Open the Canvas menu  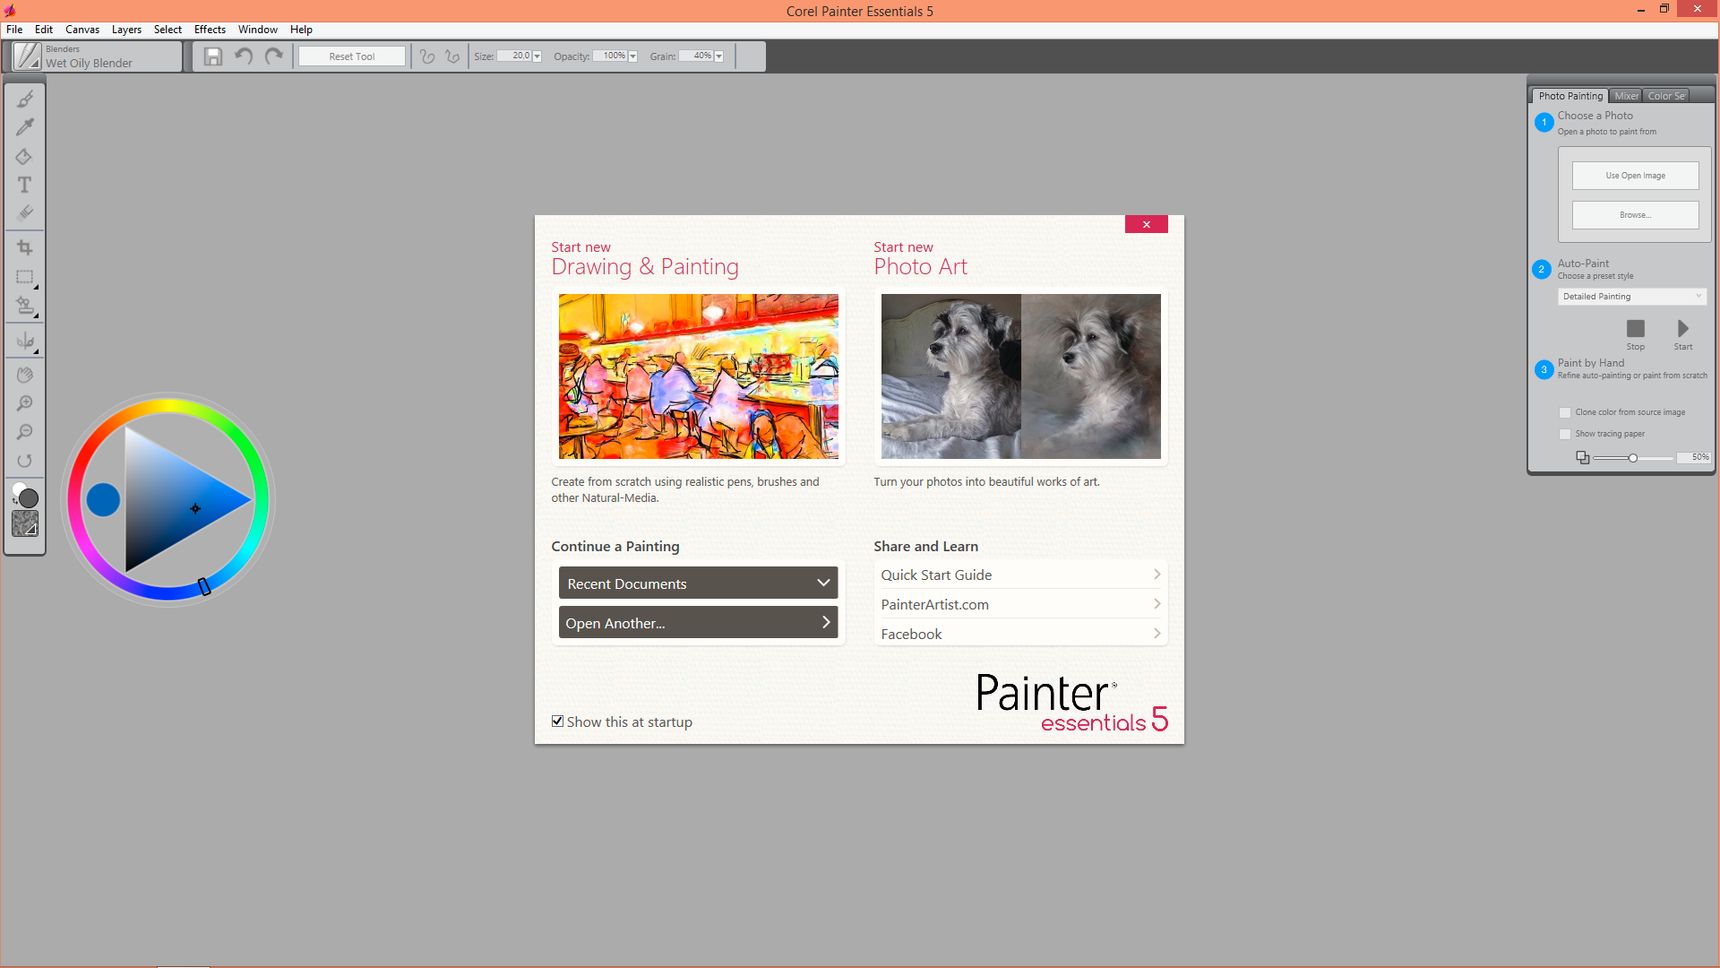pyautogui.click(x=82, y=29)
